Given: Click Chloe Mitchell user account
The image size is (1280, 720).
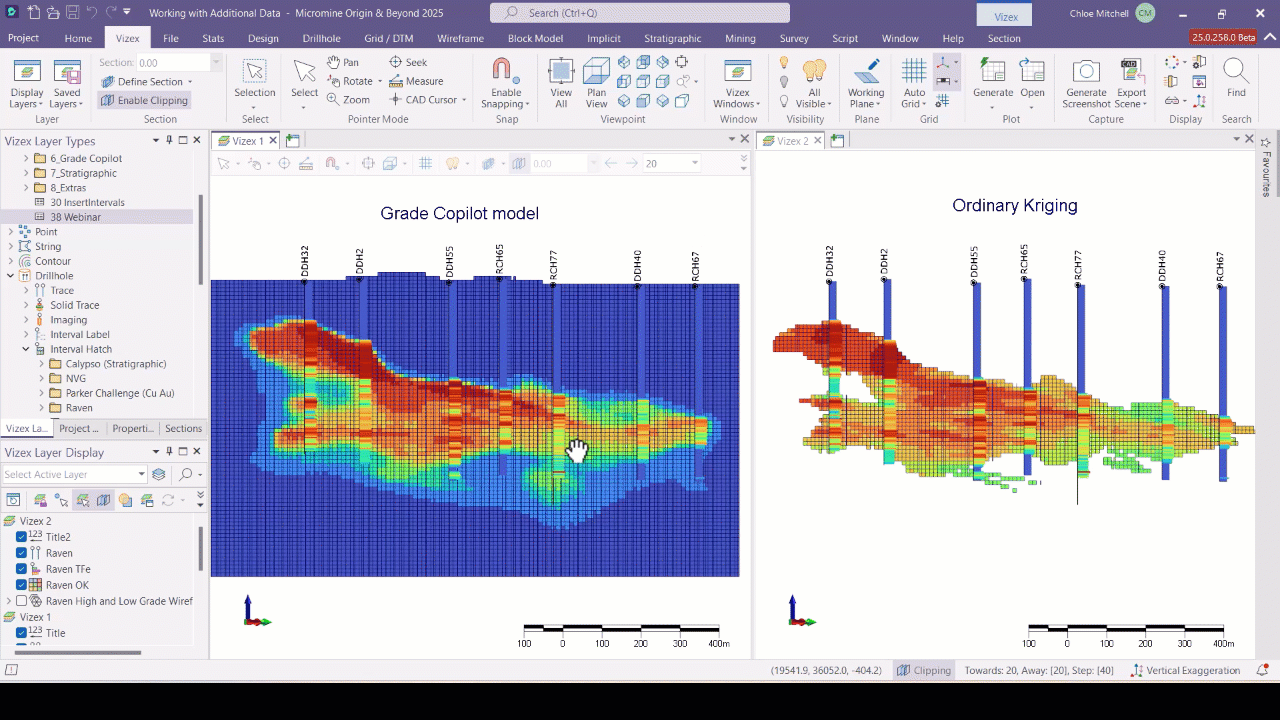Looking at the screenshot, I should 1111,13.
